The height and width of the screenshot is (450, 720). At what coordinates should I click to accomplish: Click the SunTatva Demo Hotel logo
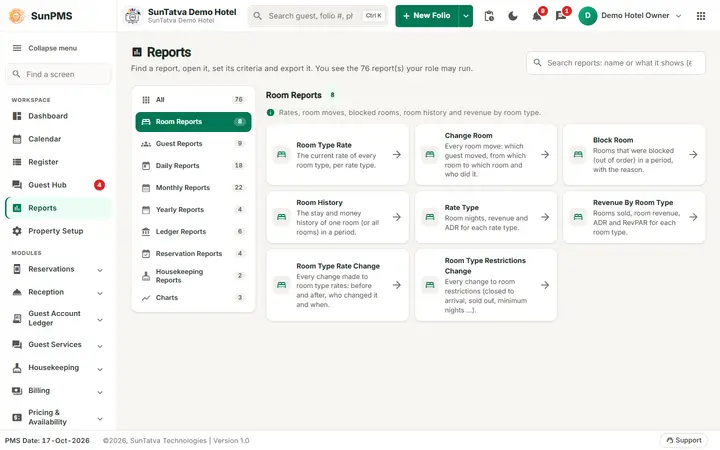coord(133,16)
